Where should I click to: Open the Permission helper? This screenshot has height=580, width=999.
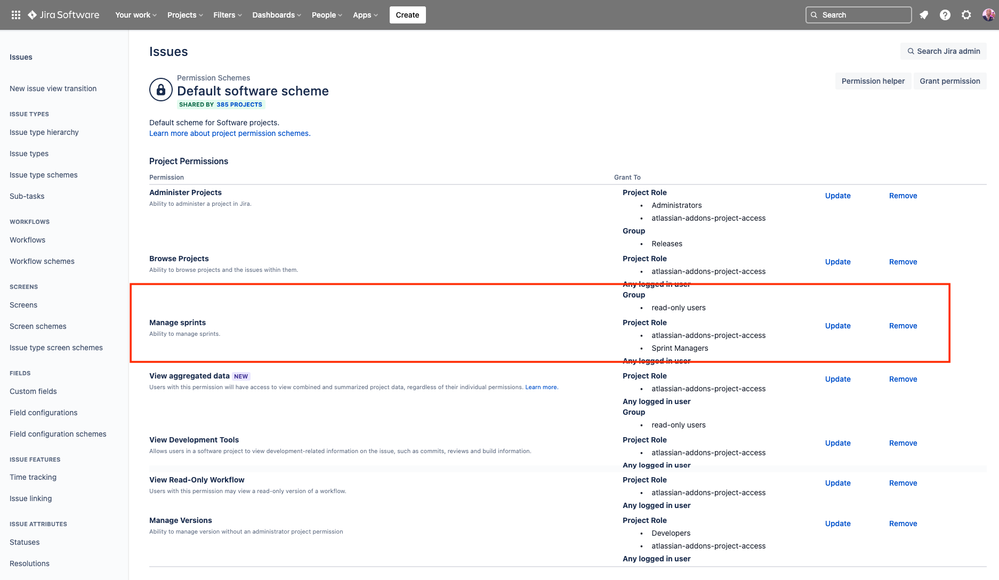872,81
